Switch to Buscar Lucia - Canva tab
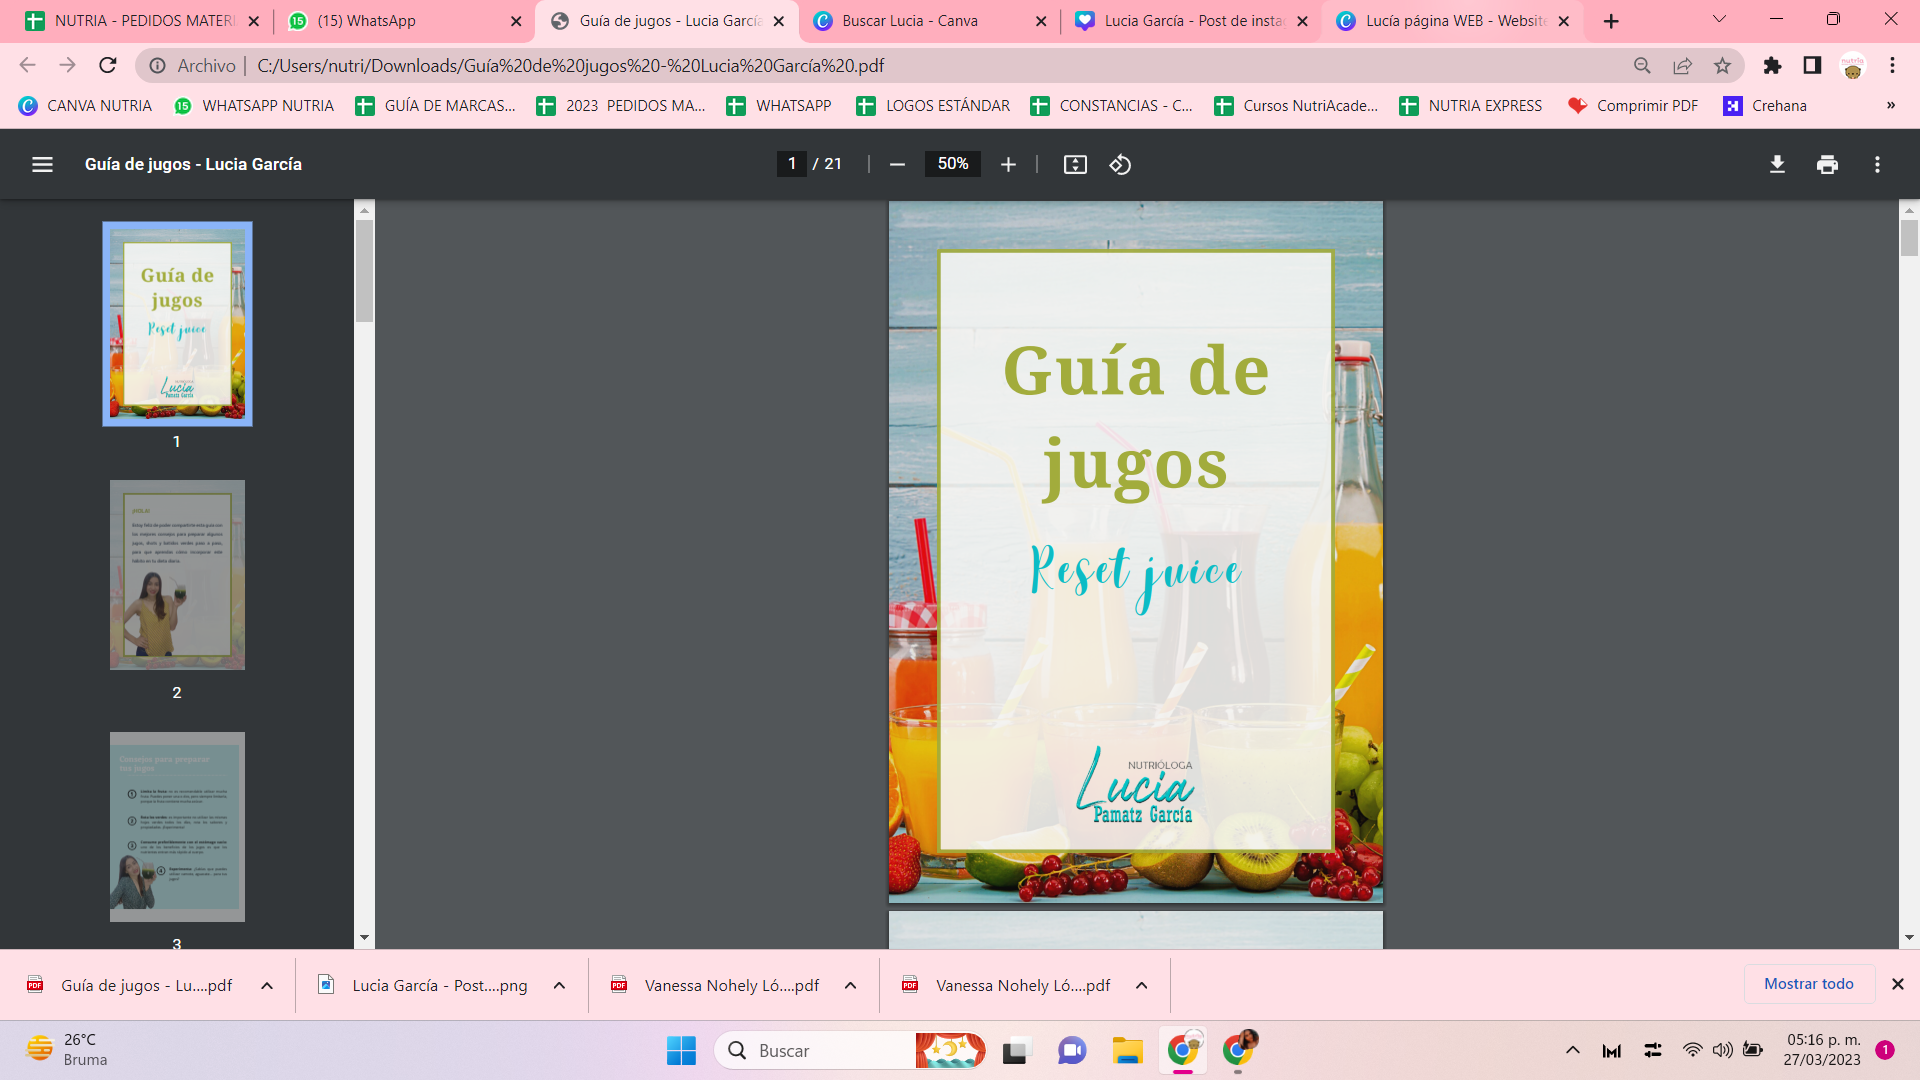The width and height of the screenshot is (1920, 1080). [x=909, y=21]
